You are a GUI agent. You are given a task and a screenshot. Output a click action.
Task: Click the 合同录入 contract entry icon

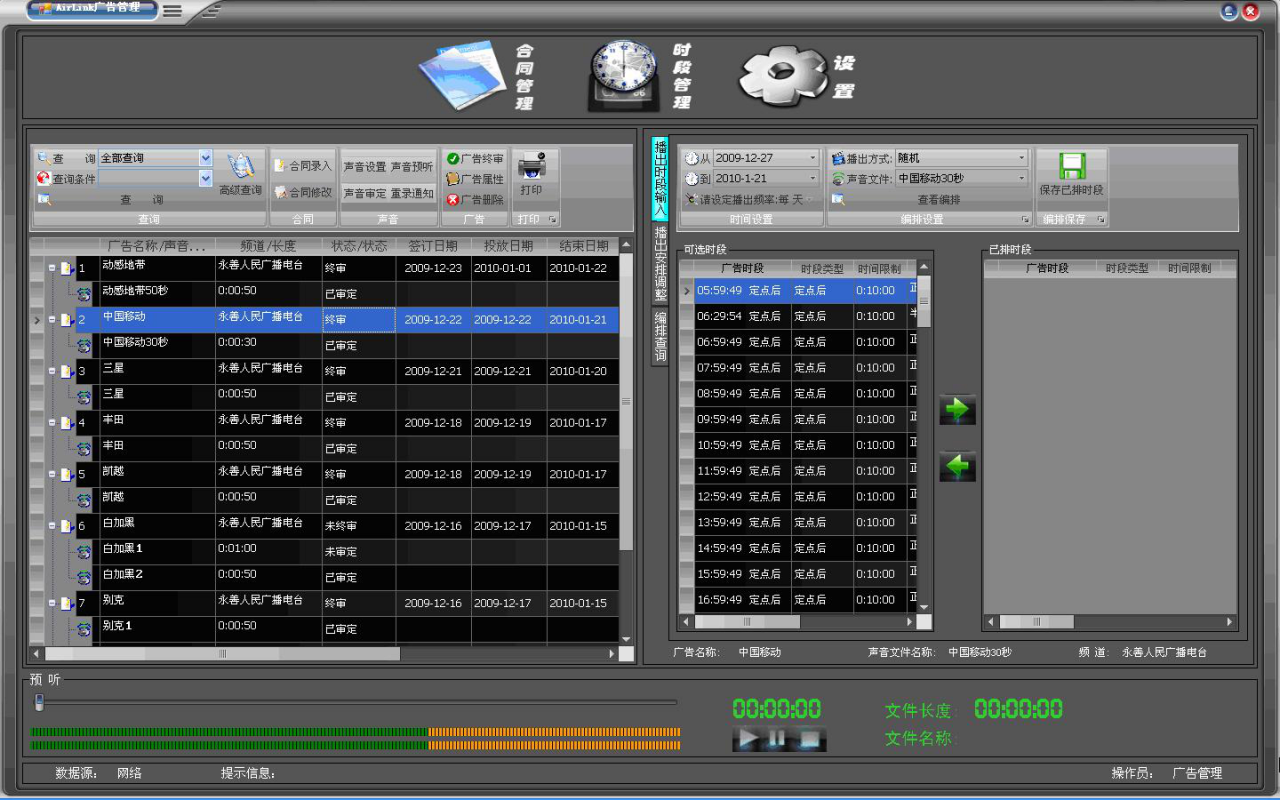point(280,166)
